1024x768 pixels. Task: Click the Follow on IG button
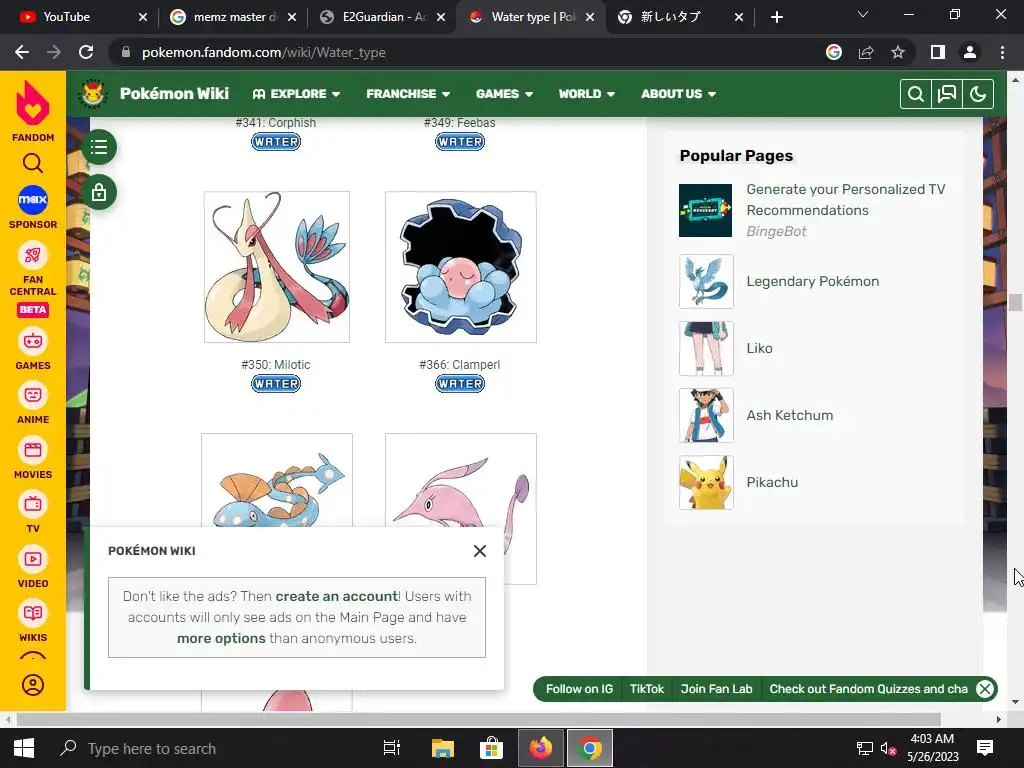pyautogui.click(x=579, y=689)
